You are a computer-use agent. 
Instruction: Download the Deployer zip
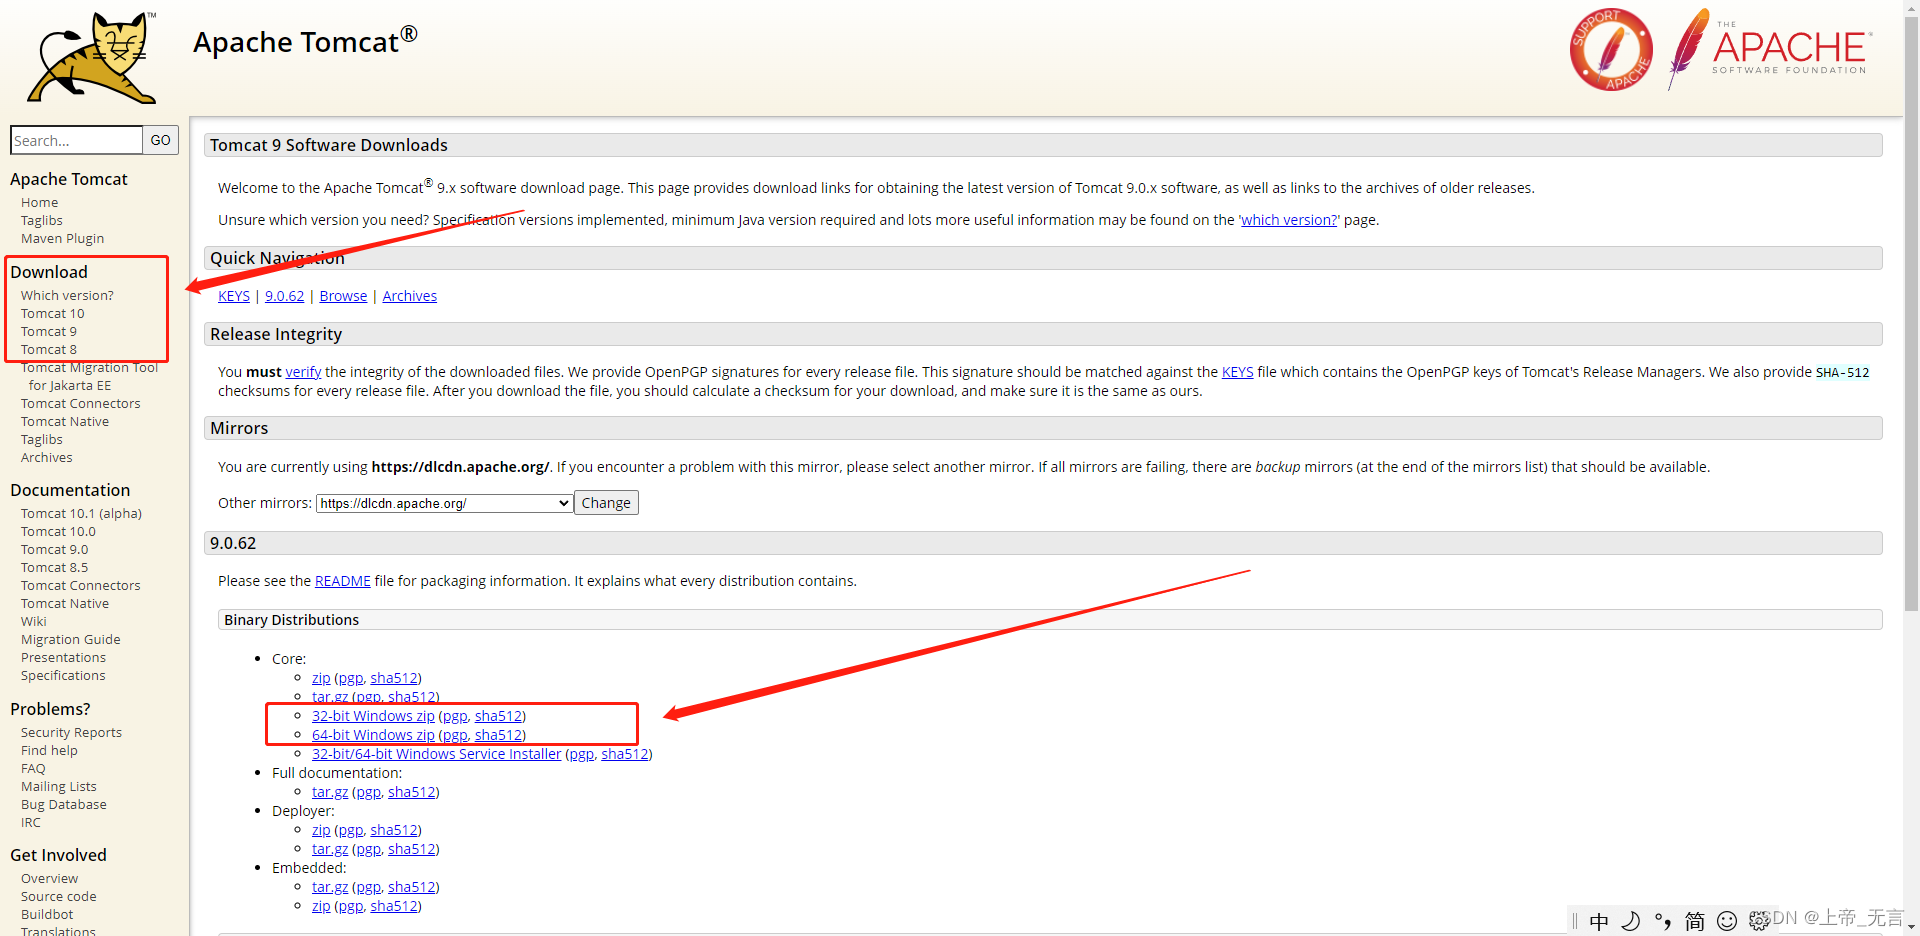point(321,830)
